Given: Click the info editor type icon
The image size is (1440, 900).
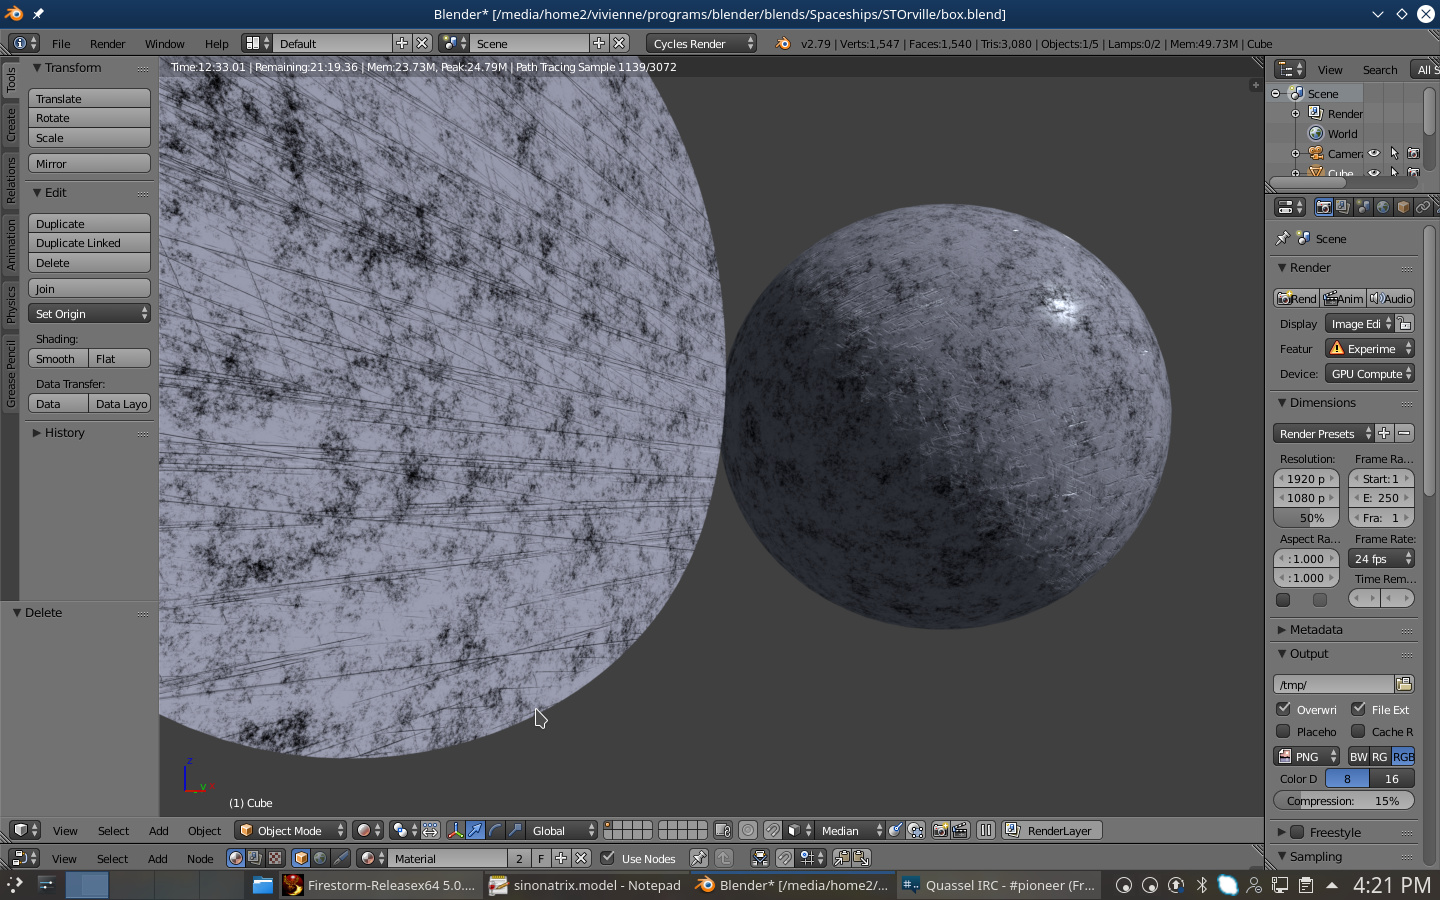Looking at the screenshot, I should point(24,43).
